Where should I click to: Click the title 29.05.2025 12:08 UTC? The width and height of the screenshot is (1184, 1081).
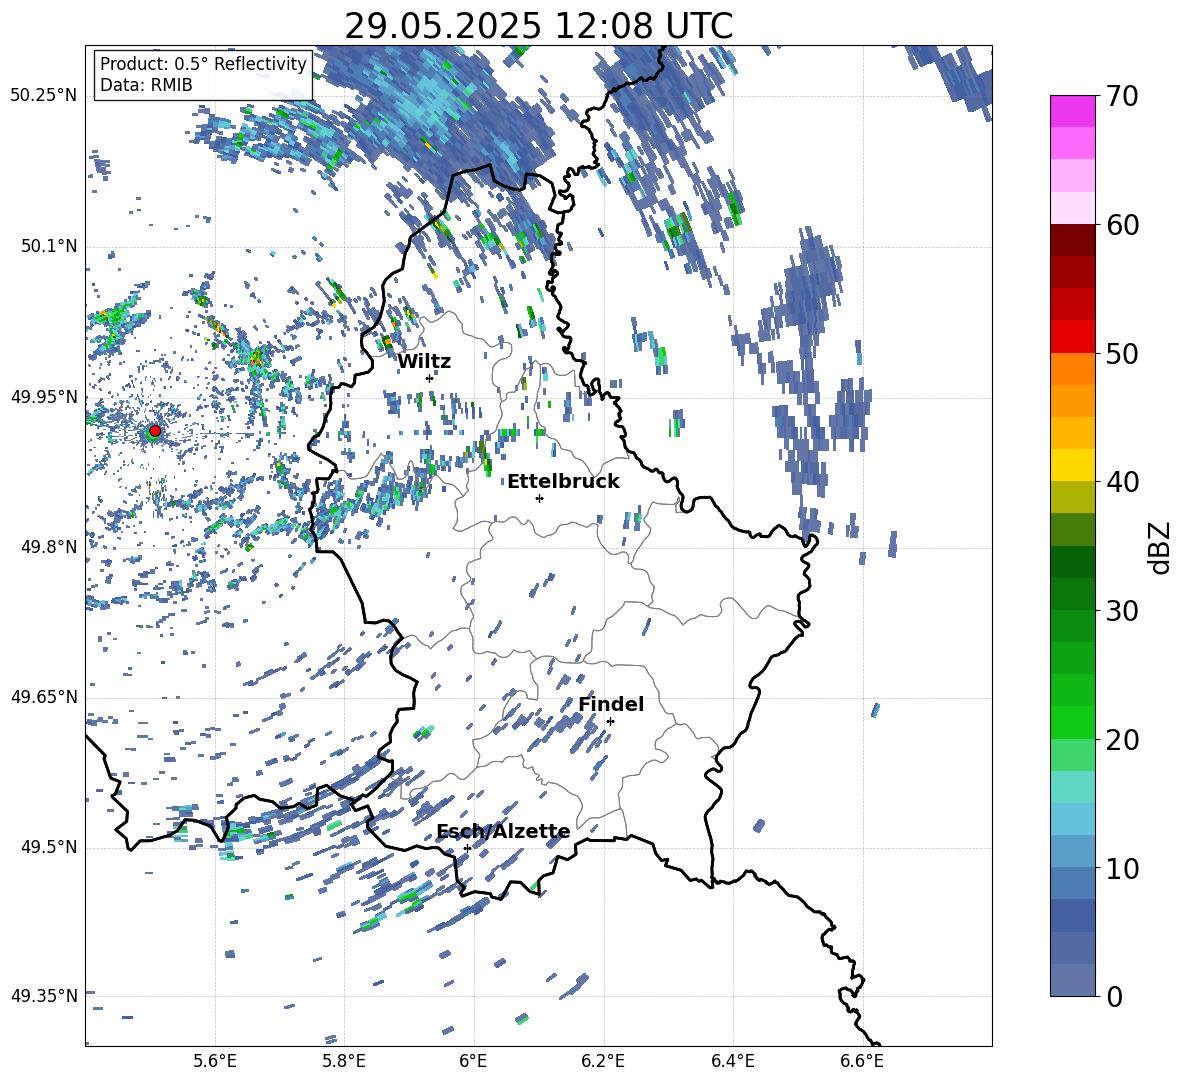[538, 26]
